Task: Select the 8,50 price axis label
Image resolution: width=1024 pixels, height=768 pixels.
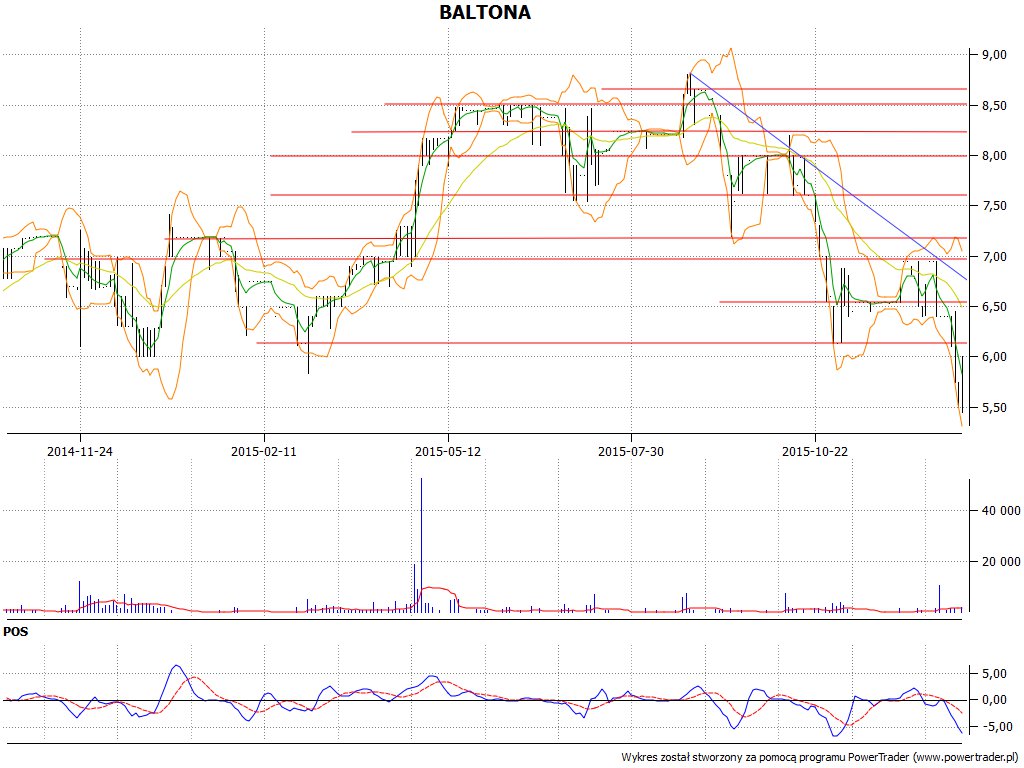Action: pos(994,105)
